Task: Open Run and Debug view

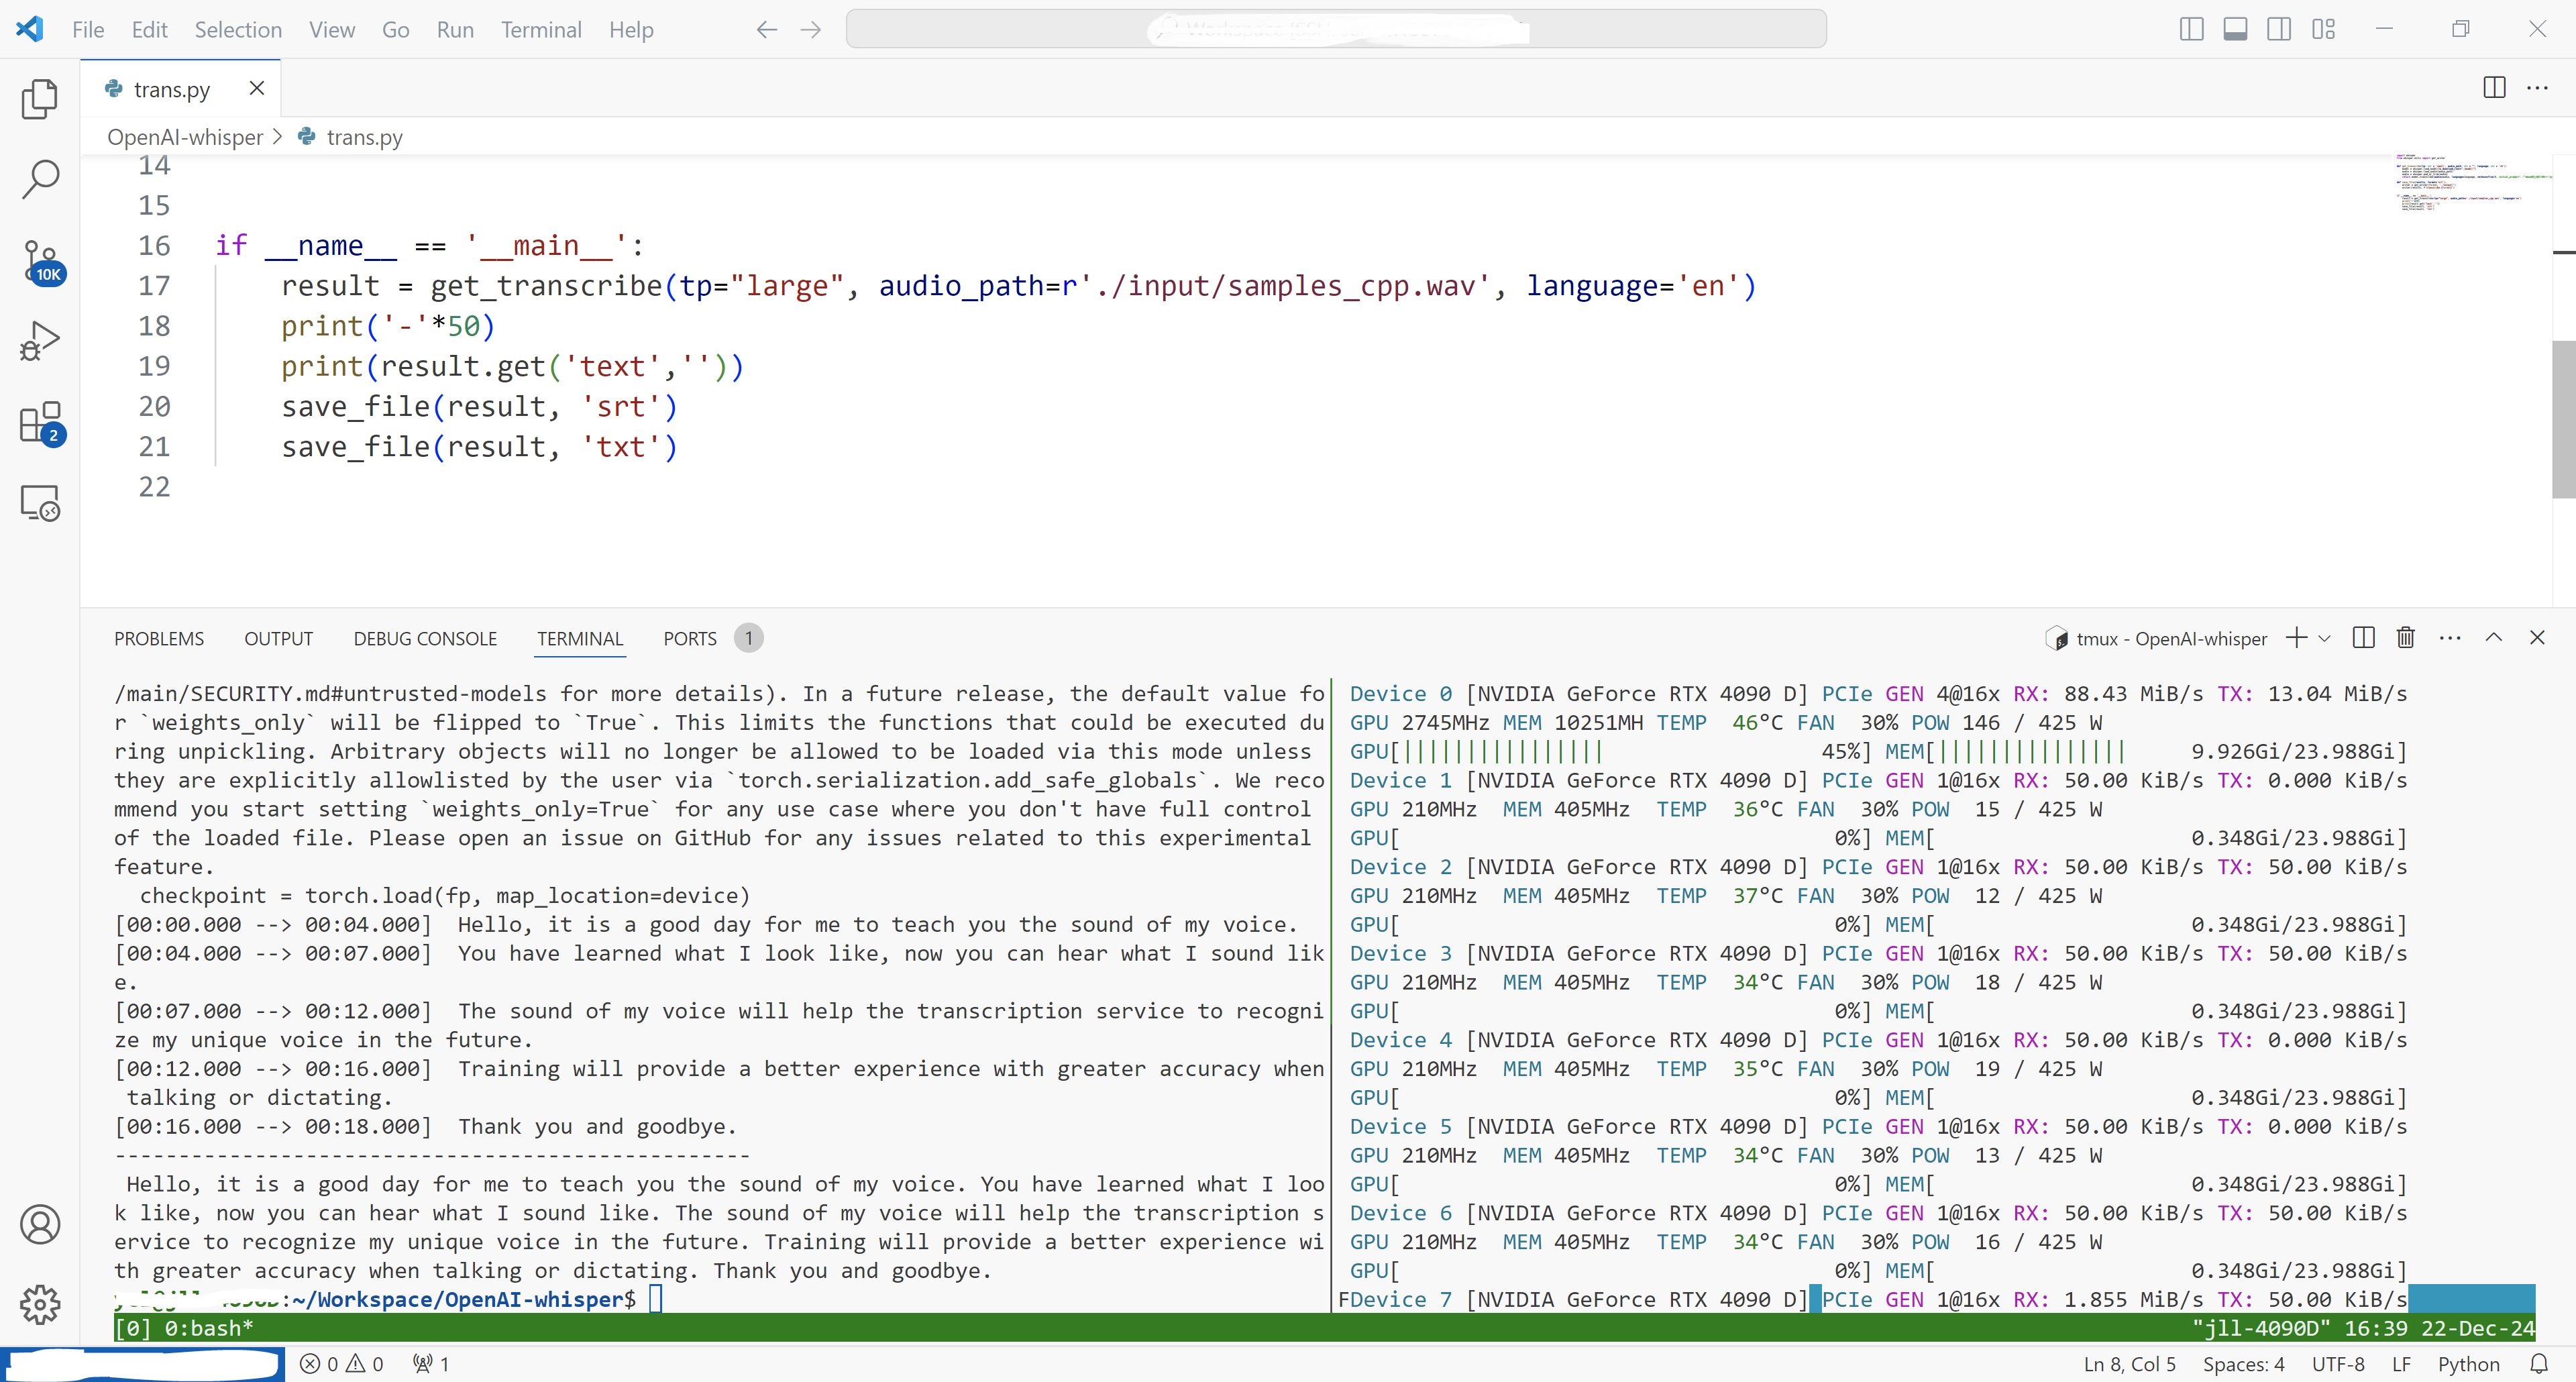Action: (40, 341)
